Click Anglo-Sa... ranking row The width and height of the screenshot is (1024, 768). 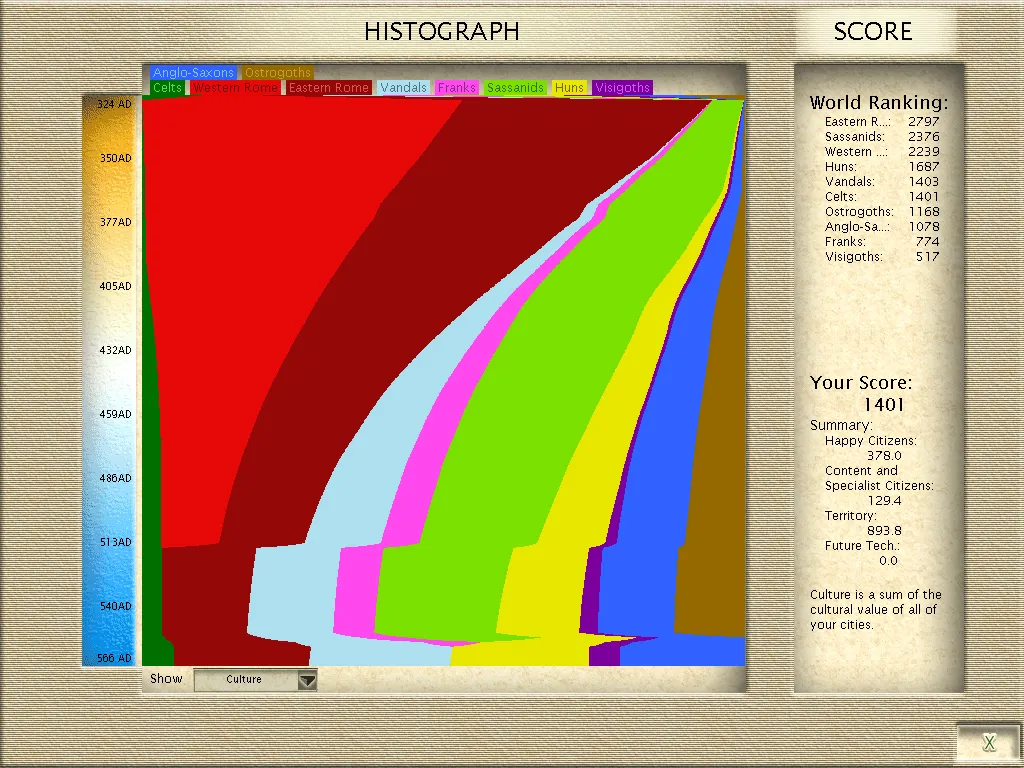pos(882,227)
